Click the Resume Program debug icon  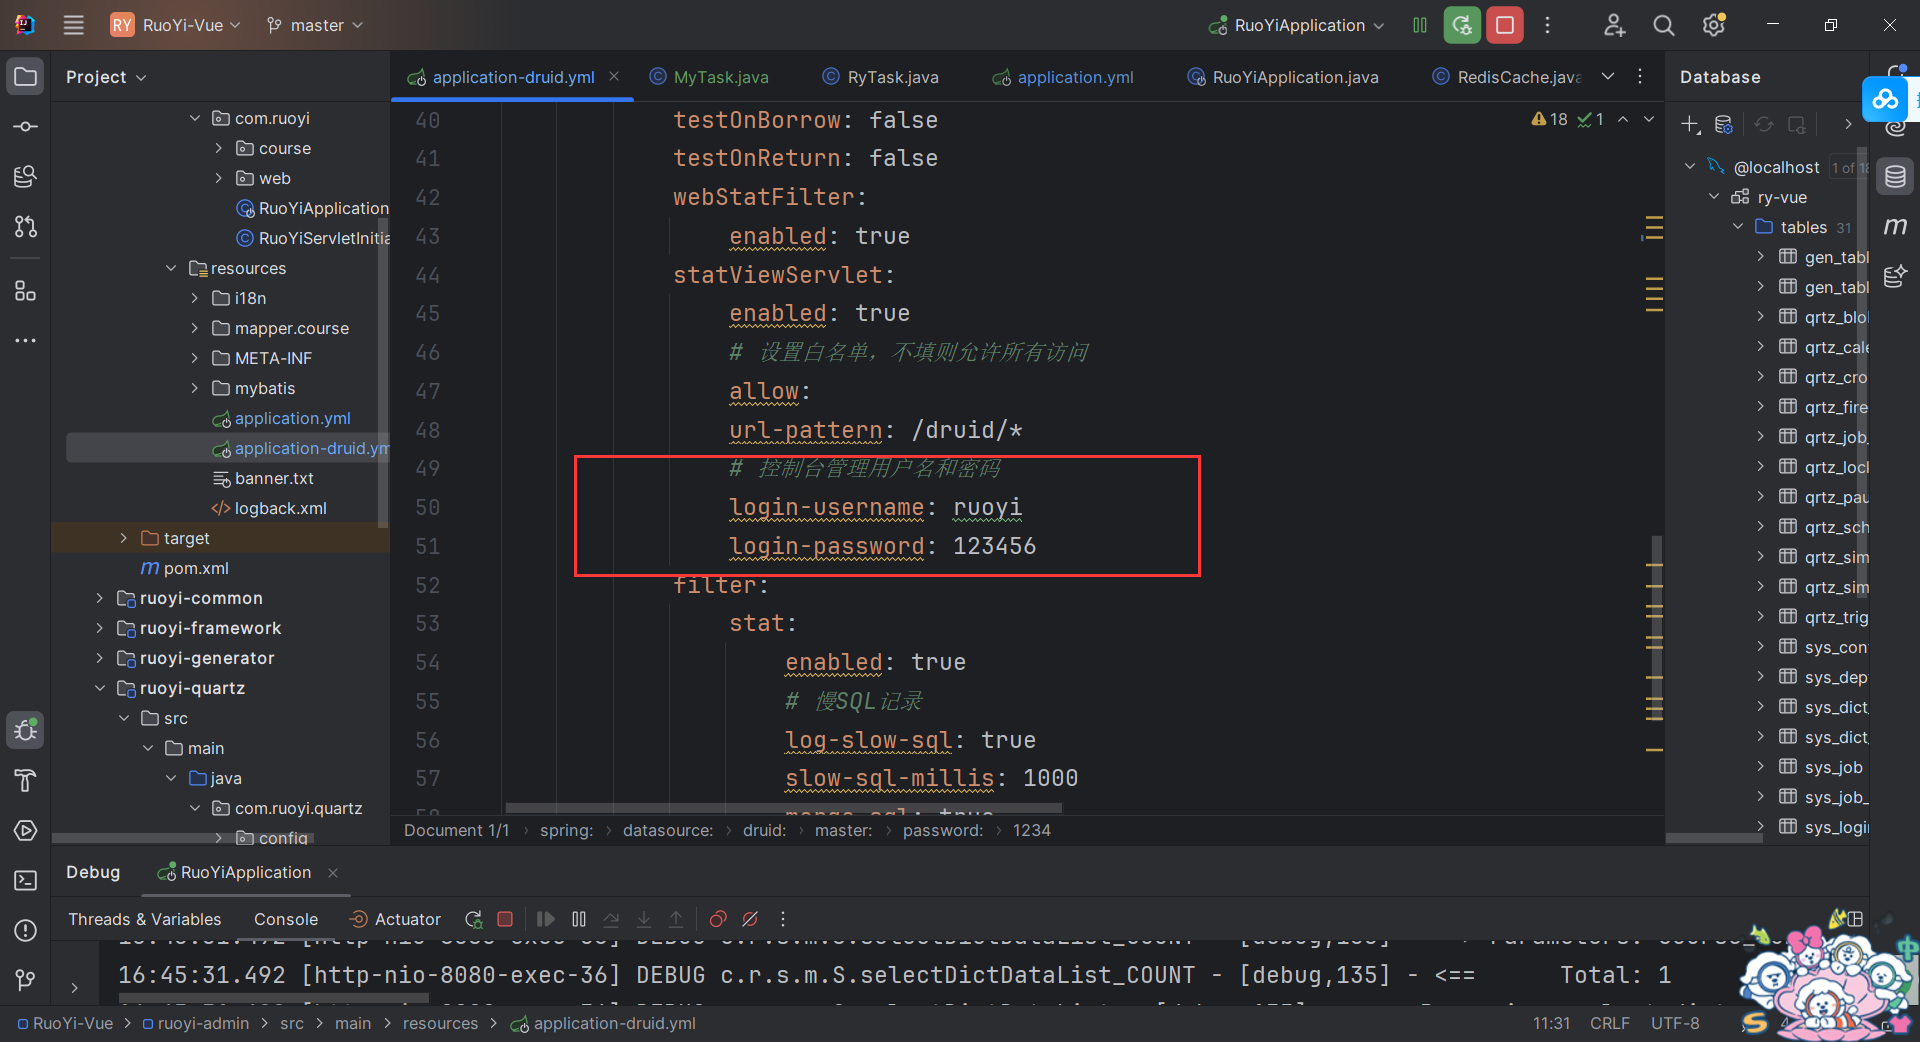[x=545, y=919]
